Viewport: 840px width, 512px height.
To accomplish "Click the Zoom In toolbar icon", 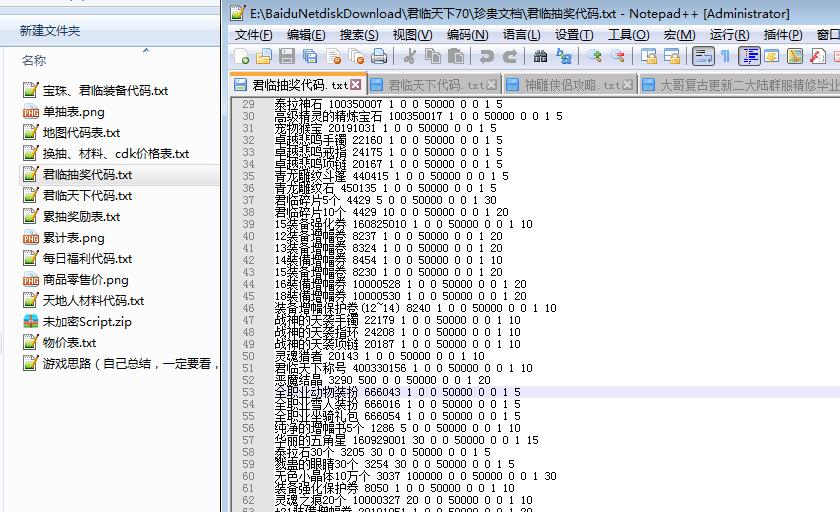I will pos(595,57).
